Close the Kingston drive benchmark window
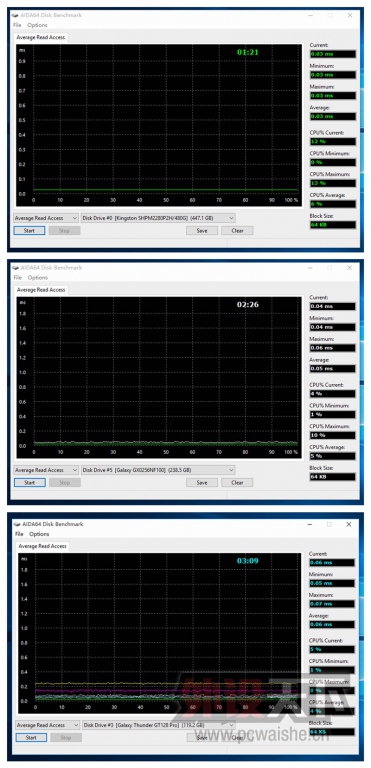The height and width of the screenshot is (768, 371). coord(350,15)
